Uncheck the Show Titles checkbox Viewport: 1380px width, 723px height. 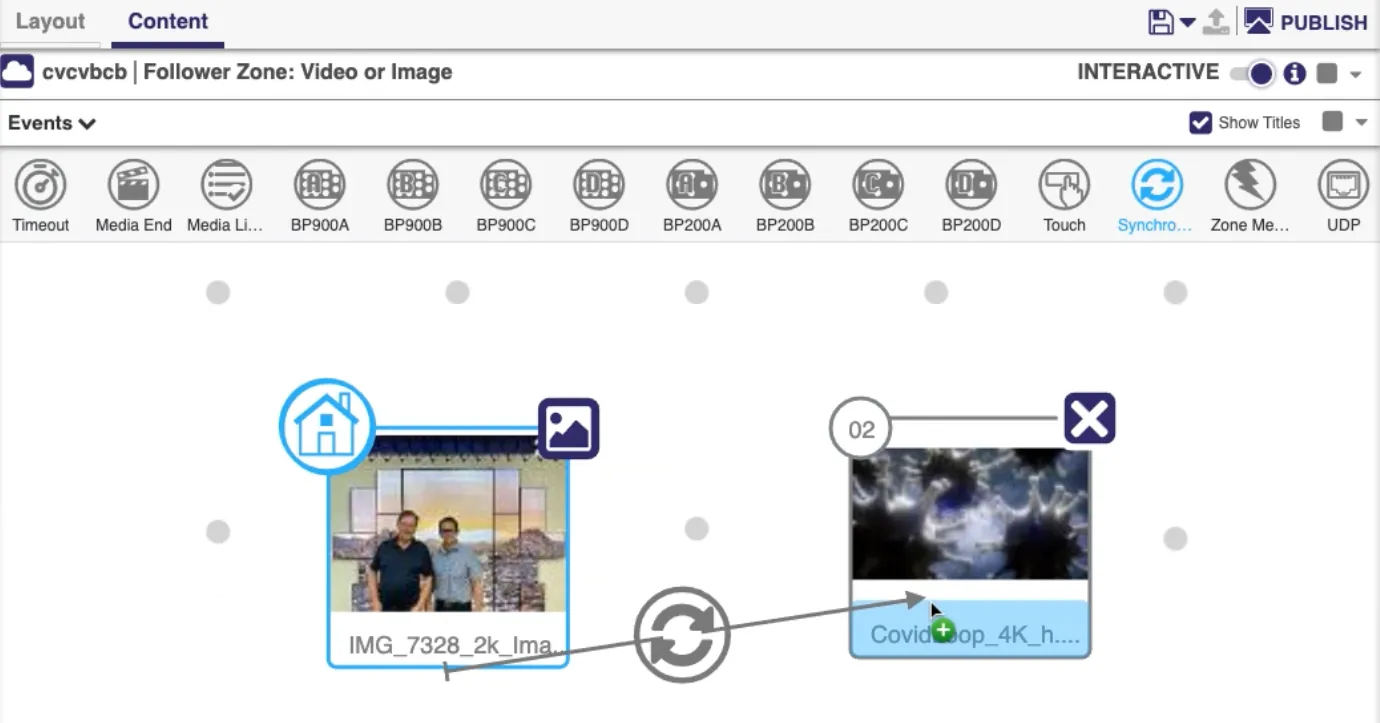tap(1200, 122)
